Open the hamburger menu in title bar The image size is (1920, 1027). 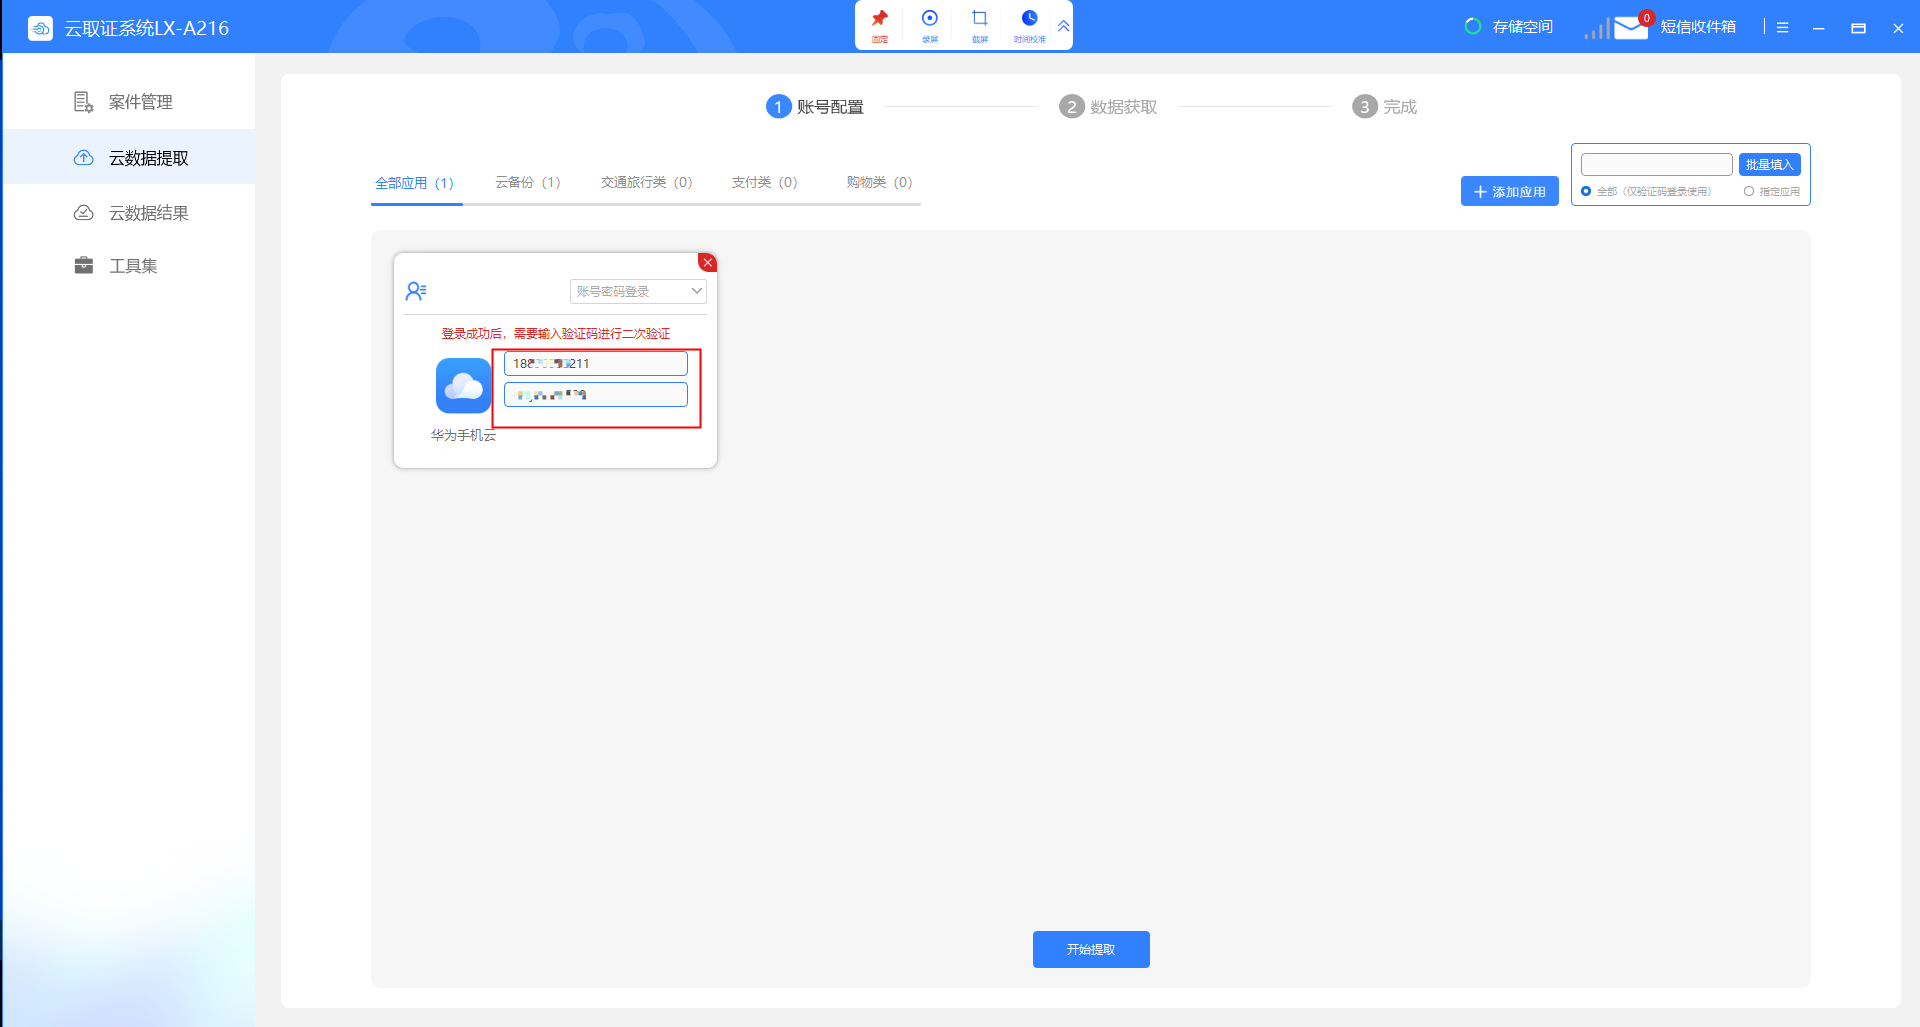[x=1782, y=28]
